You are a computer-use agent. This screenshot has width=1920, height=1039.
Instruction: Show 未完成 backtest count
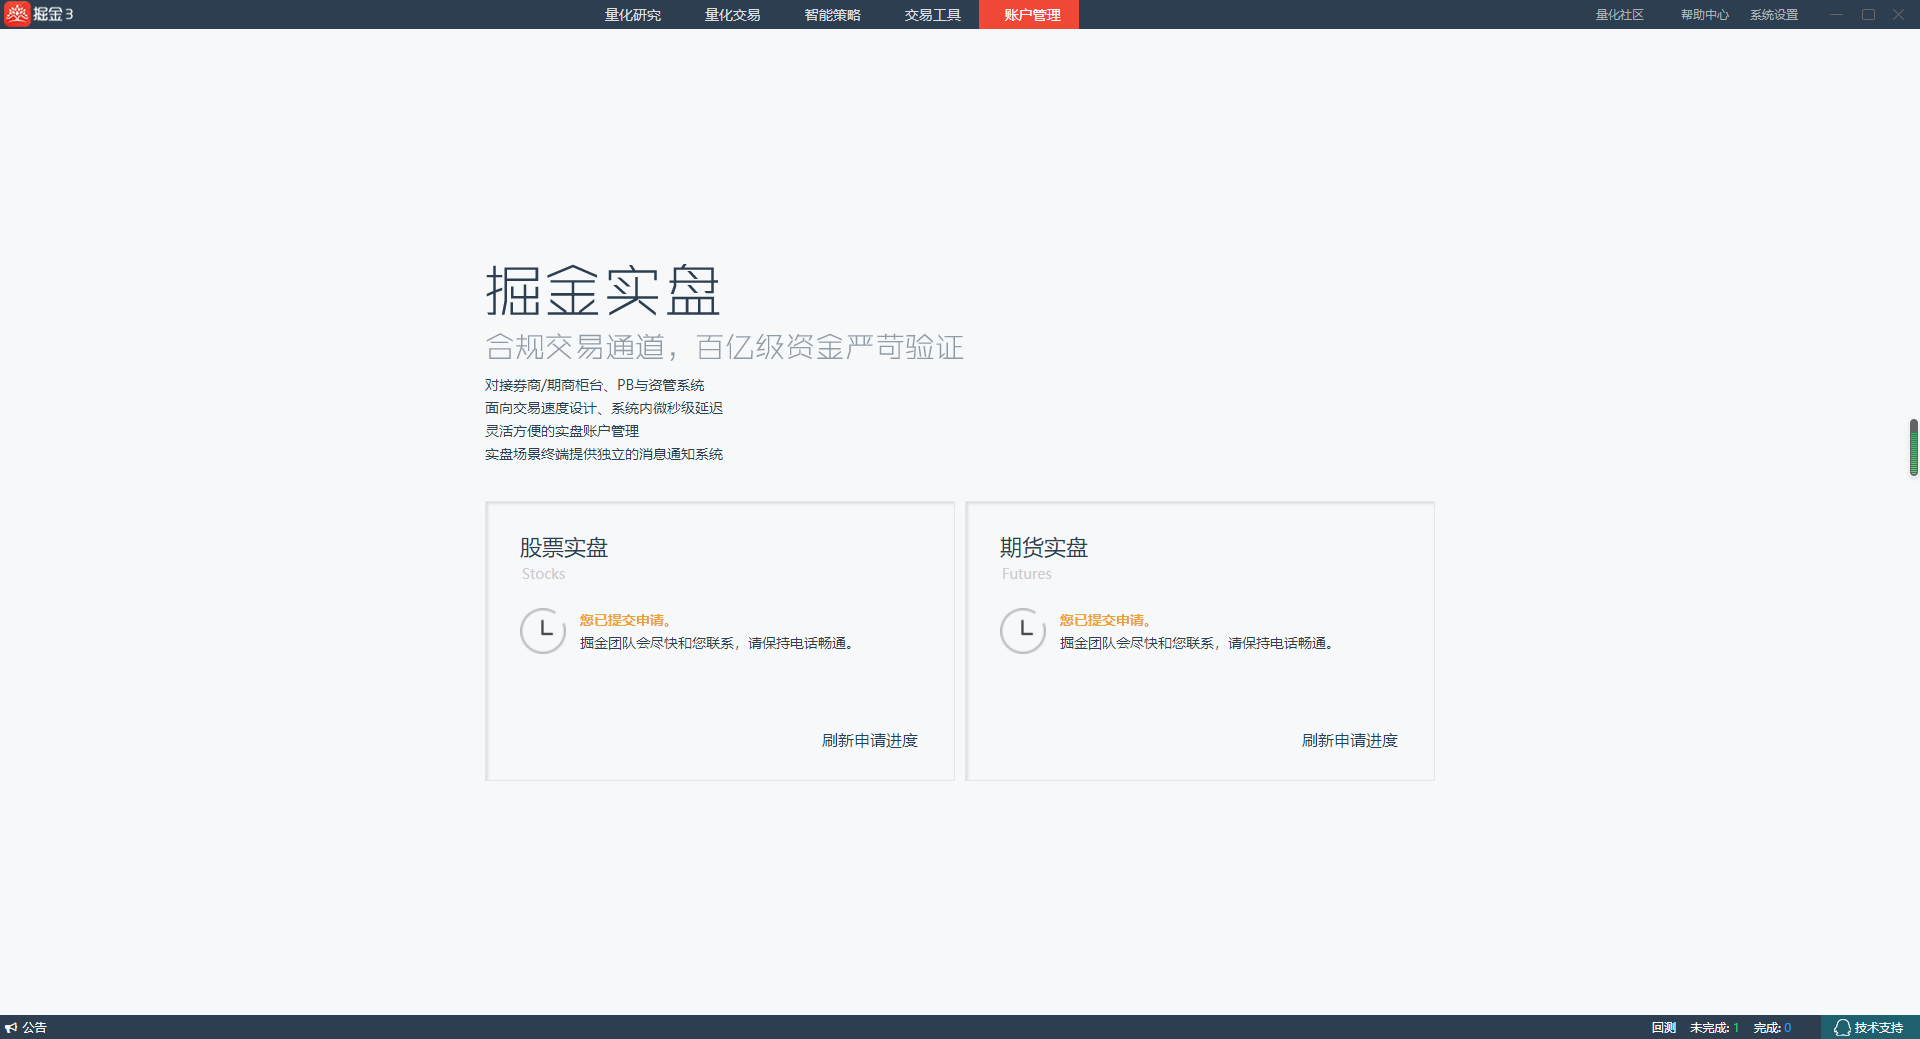coord(1713,1028)
